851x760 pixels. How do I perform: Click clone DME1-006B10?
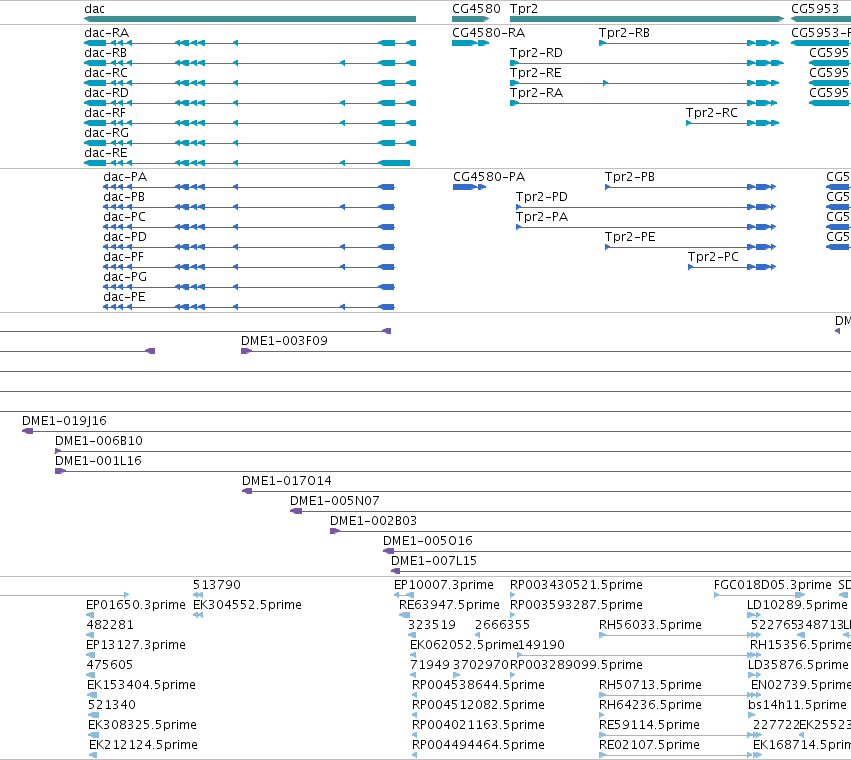(99, 441)
